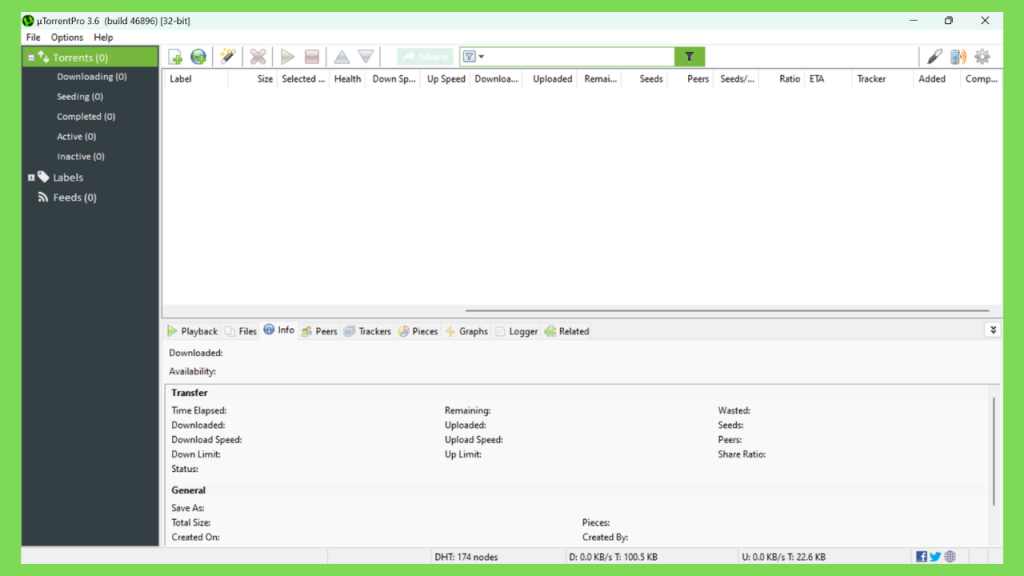Screen dimensions: 1024x576
Task: Click the Transfer section heading
Action: pos(189,392)
